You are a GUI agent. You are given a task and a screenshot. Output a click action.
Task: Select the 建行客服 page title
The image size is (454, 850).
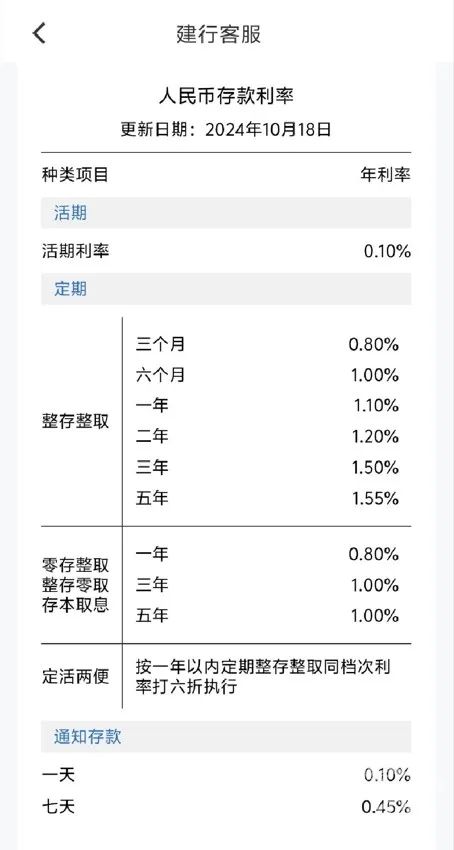[219, 34]
